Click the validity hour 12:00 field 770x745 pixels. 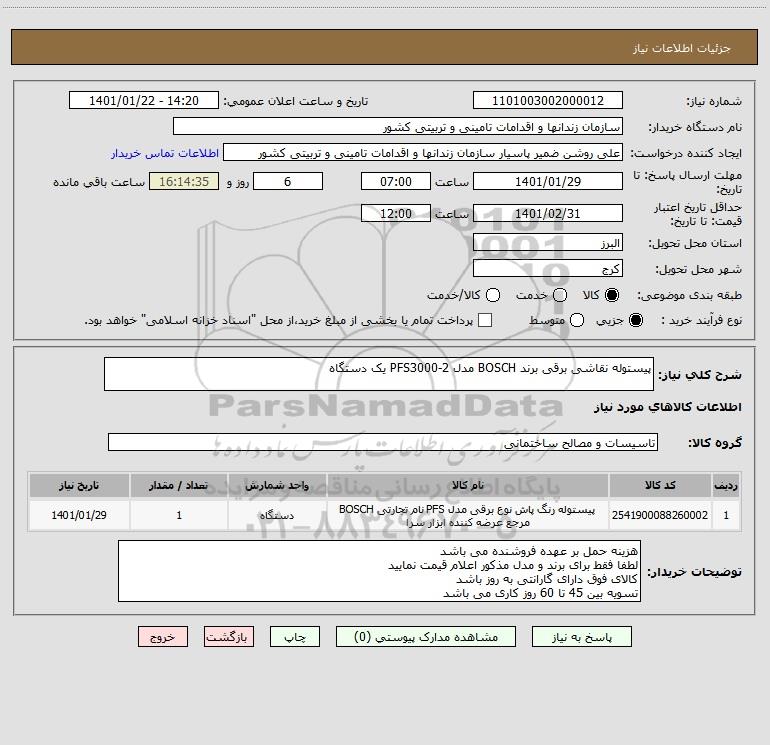click(x=396, y=213)
